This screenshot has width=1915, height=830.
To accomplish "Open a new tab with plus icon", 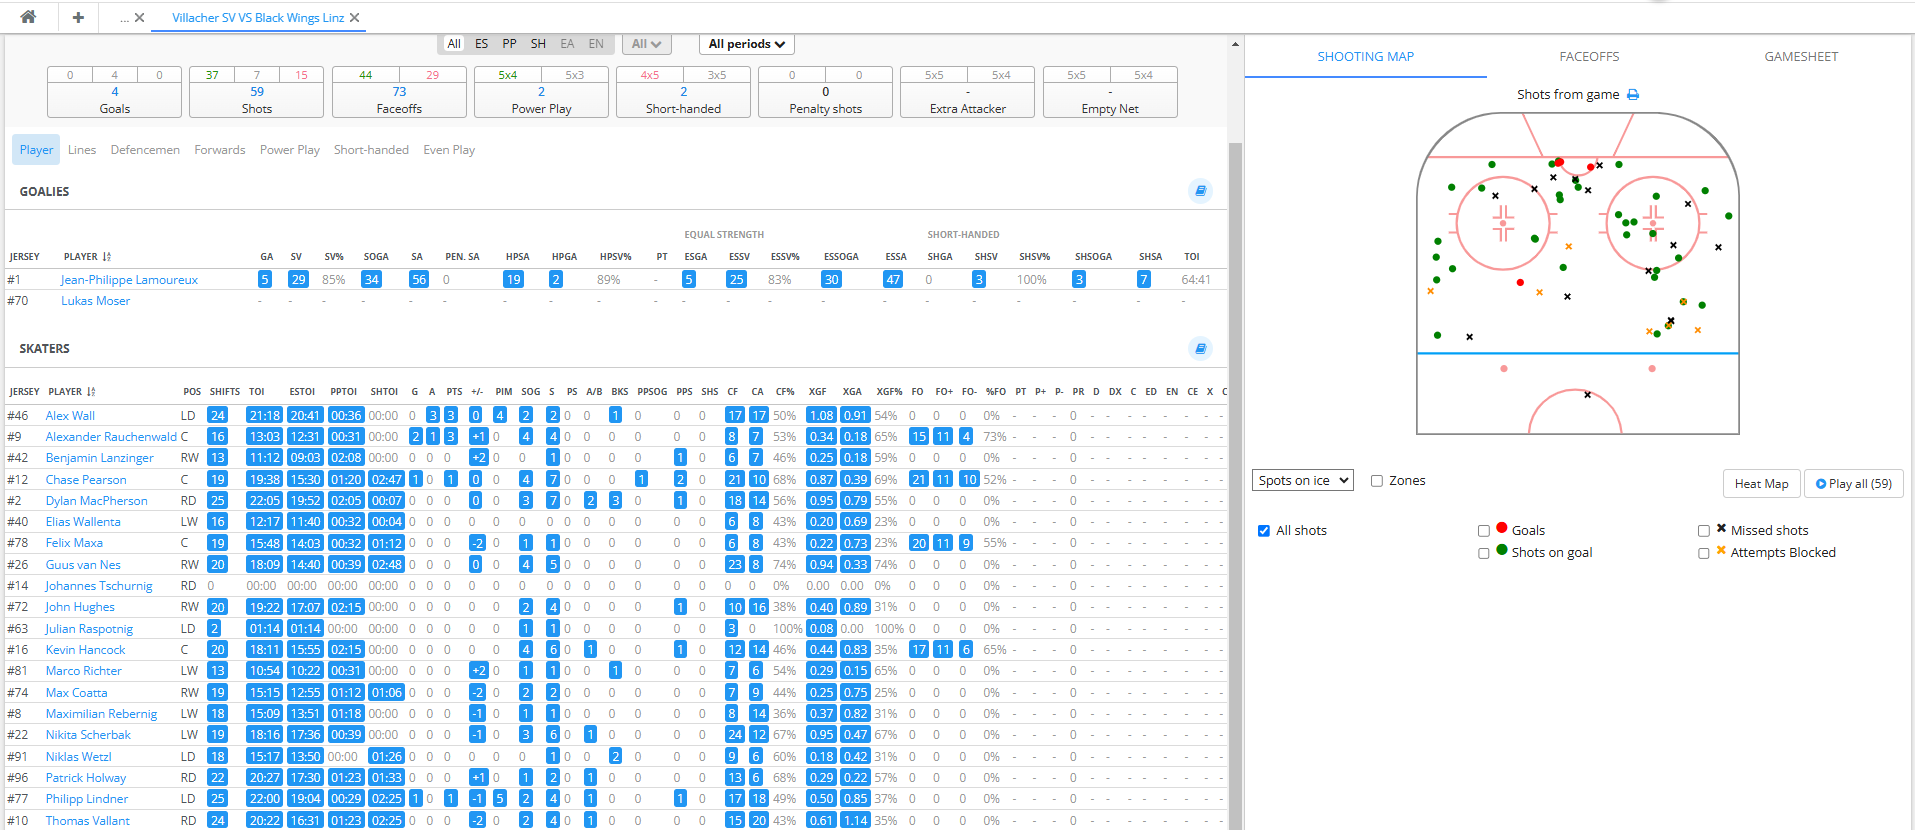I will [78, 17].
